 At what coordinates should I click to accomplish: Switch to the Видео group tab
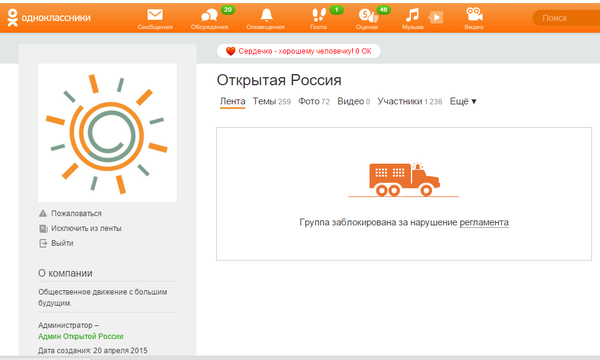coord(354,101)
